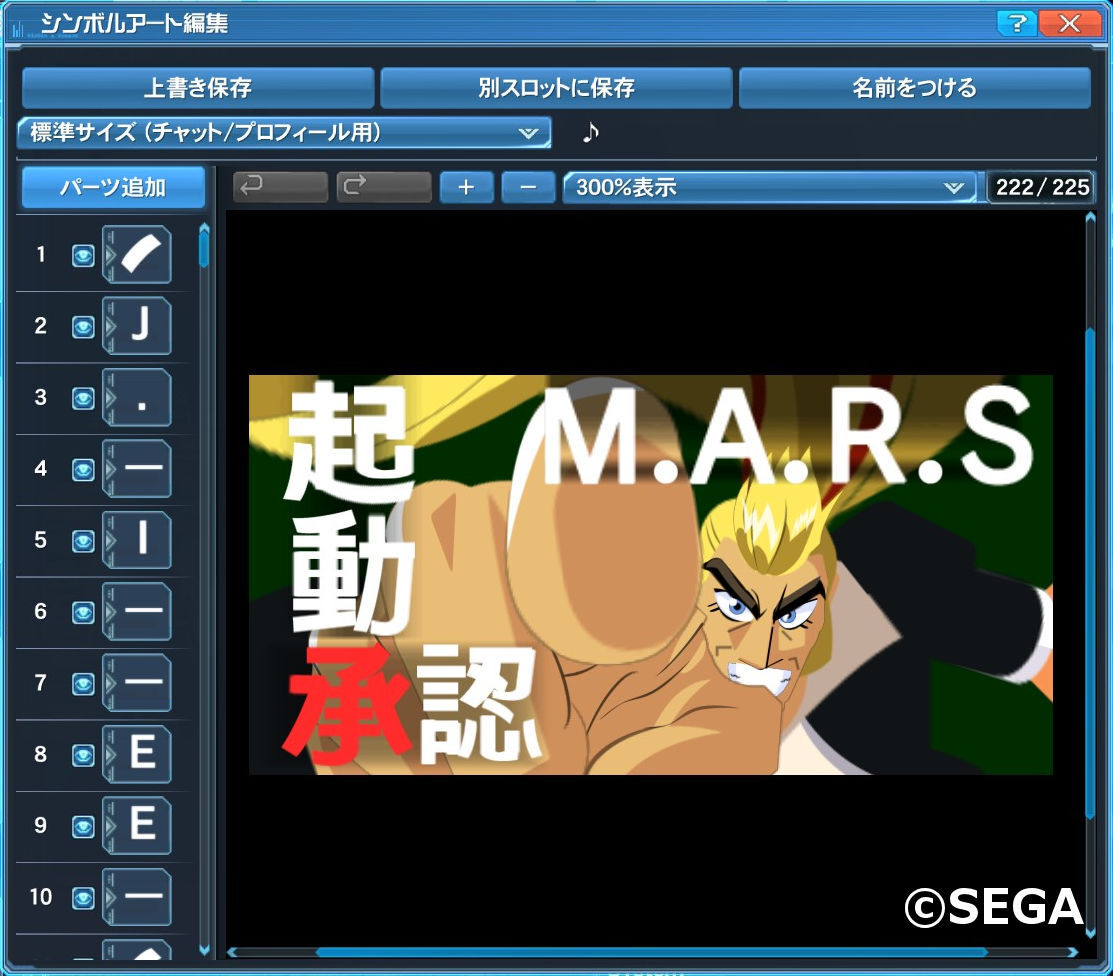Open the 標準サイズ size dropdown
Image resolution: width=1113 pixels, height=976 pixels.
coord(284,133)
